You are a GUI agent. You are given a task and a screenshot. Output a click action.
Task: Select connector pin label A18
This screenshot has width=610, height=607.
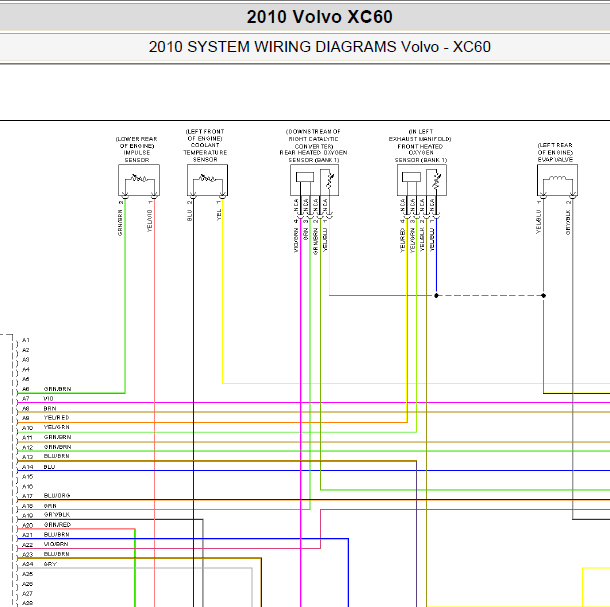(x=27, y=506)
